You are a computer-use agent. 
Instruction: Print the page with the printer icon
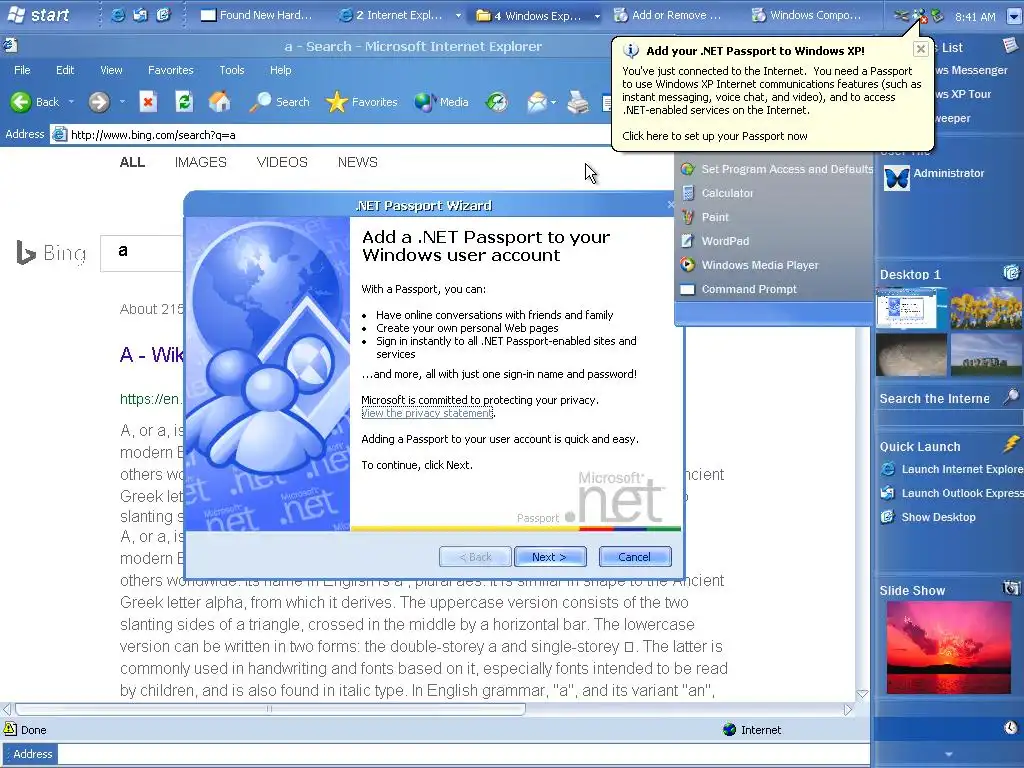point(578,102)
